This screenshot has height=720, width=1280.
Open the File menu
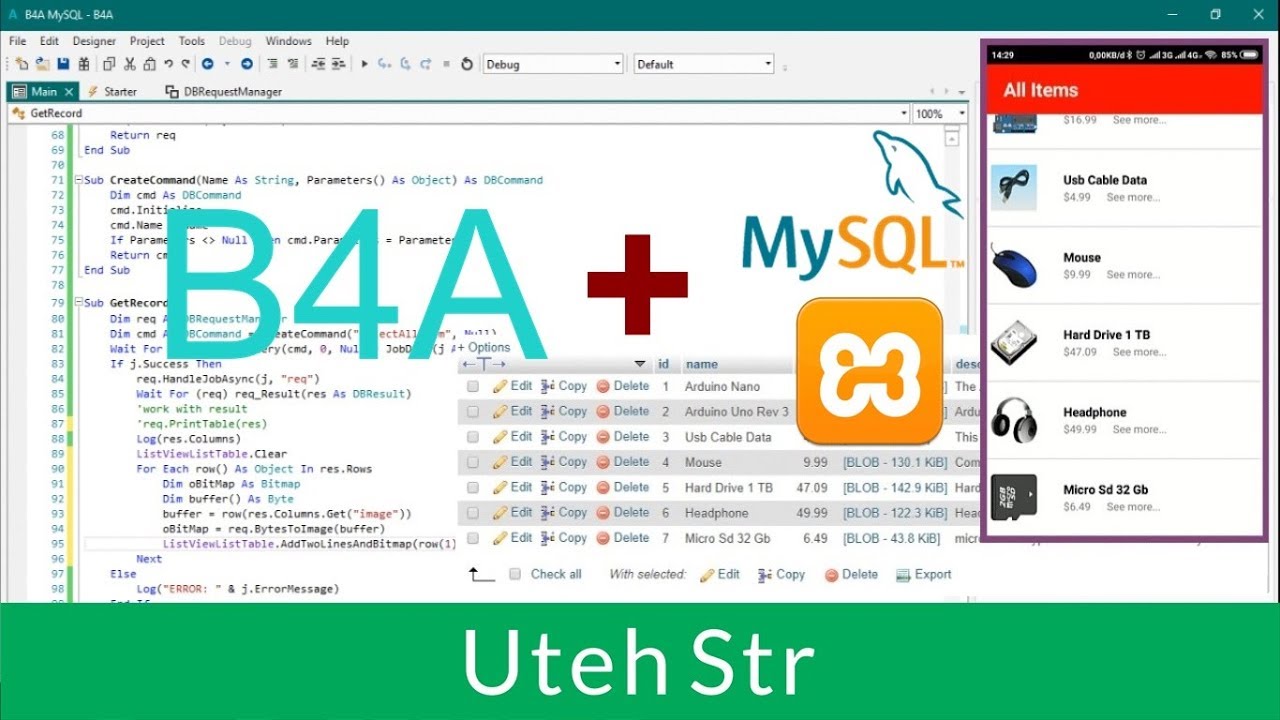coord(17,41)
